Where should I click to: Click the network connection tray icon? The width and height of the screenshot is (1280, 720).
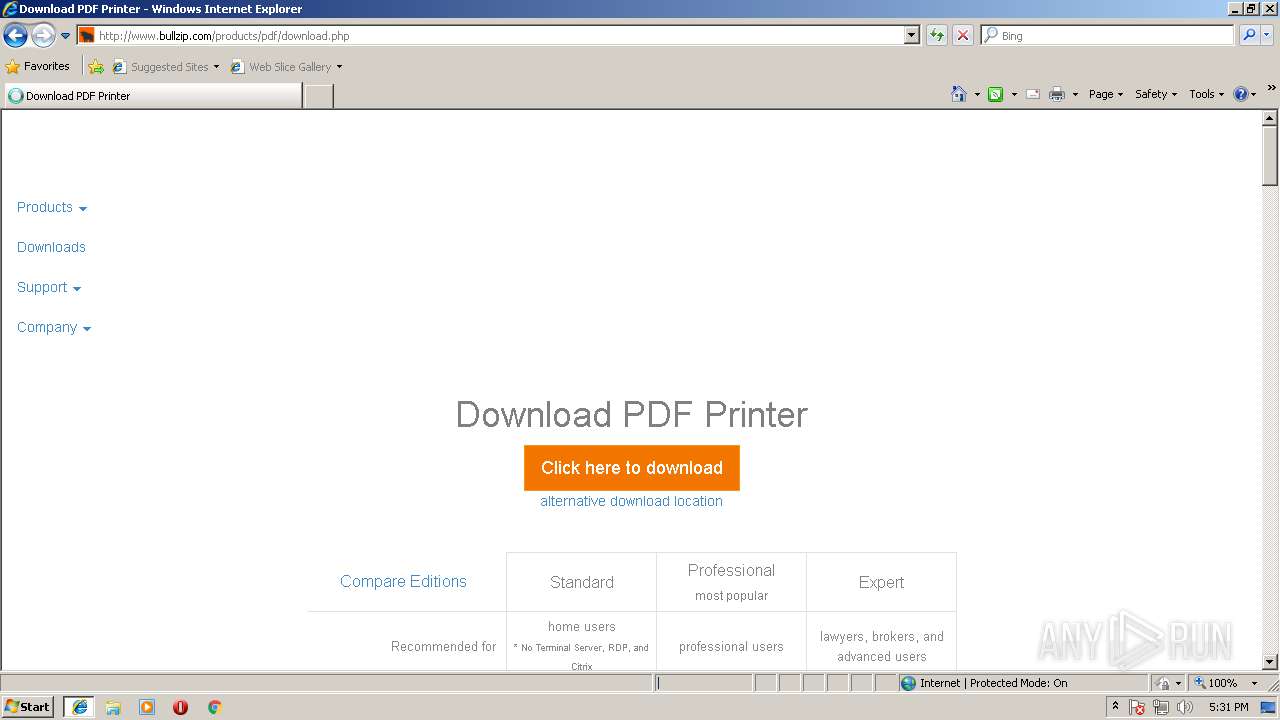coord(1161,707)
